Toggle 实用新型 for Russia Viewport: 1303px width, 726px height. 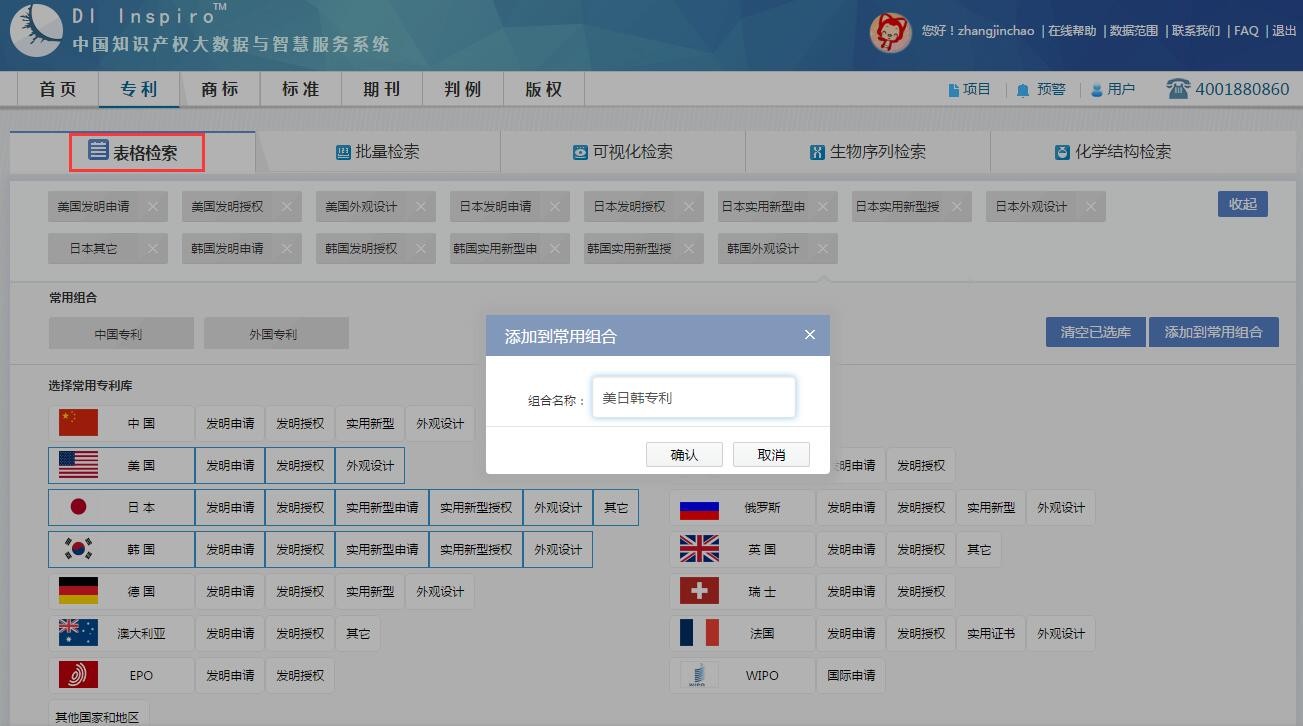pos(990,508)
